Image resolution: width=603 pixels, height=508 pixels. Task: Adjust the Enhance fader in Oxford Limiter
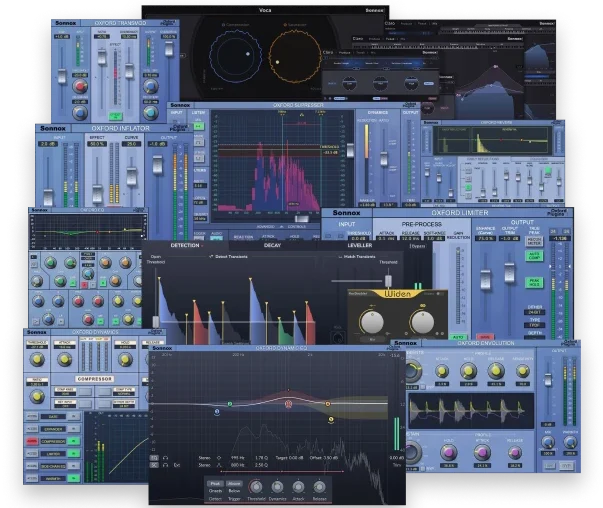pyautogui.click(x=485, y=279)
